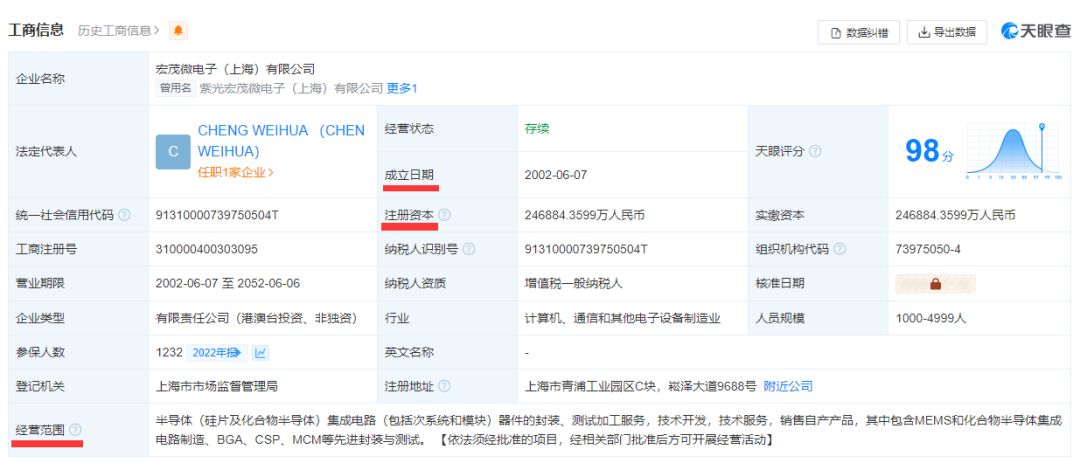Click the locked 核准日期 lock icon
Screen dimensions: 1080x470
(x=935, y=283)
